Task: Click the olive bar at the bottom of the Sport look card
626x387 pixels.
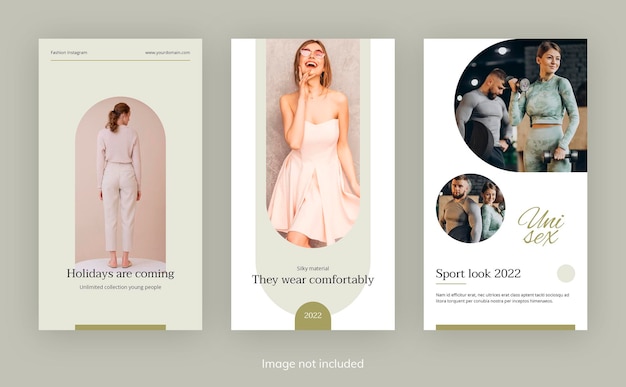Action: 505,327
